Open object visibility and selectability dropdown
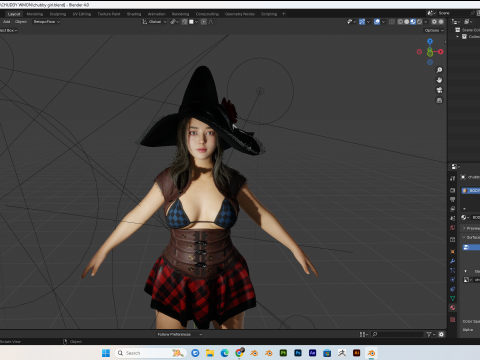Screen dimensions: 480x360 coord(351,22)
